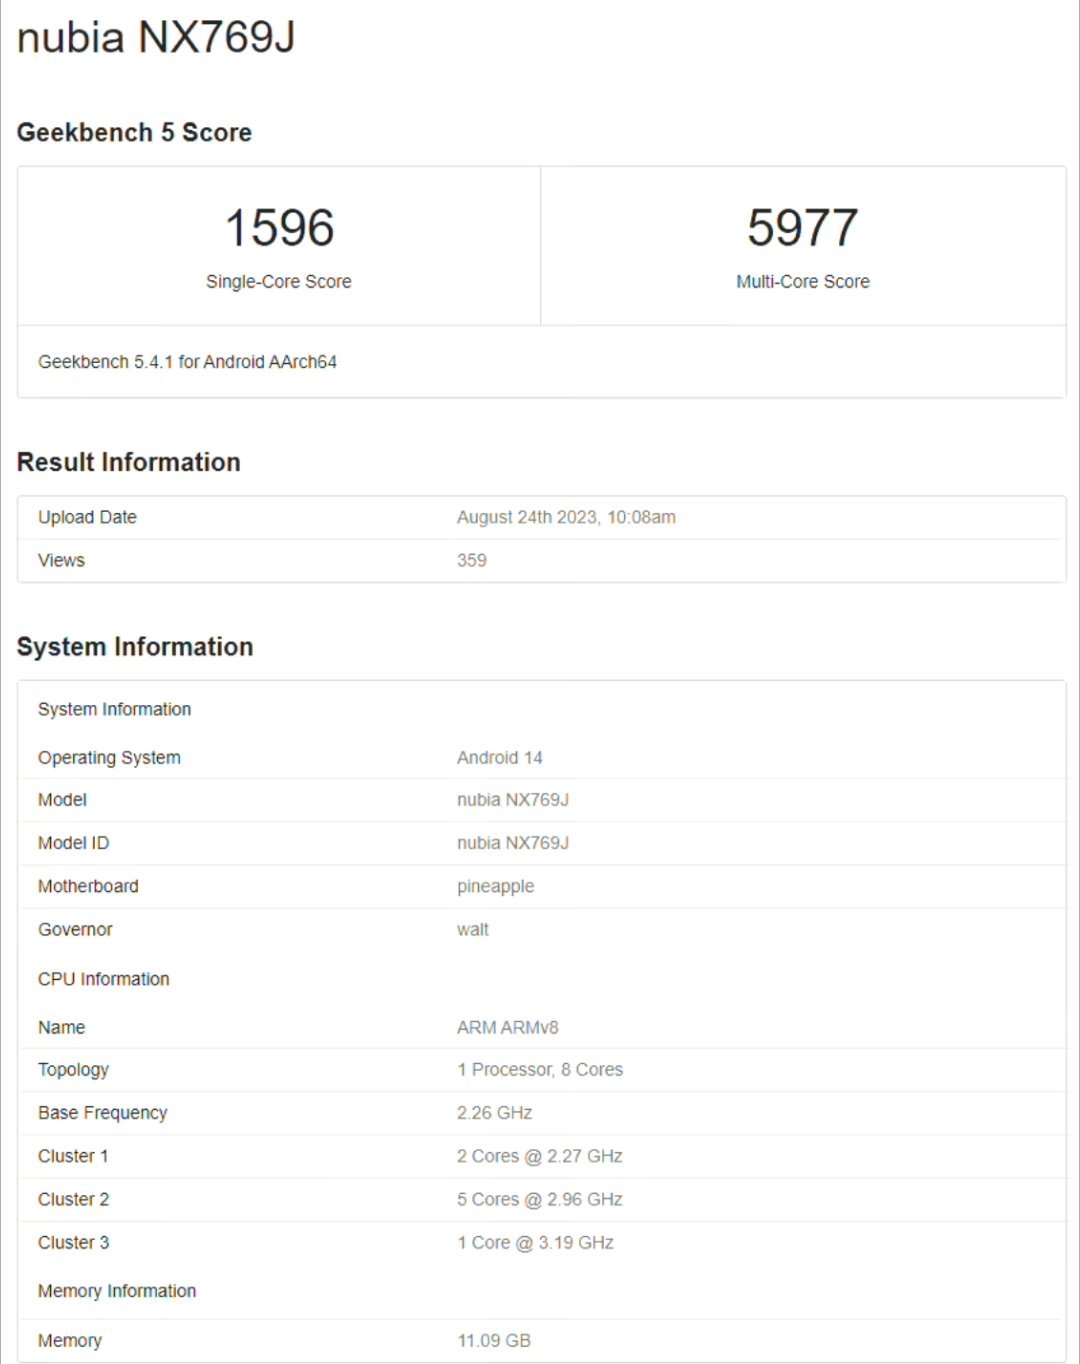This screenshot has width=1080, height=1364.
Task: Click the Memory row label
Action: coord(70,1341)
